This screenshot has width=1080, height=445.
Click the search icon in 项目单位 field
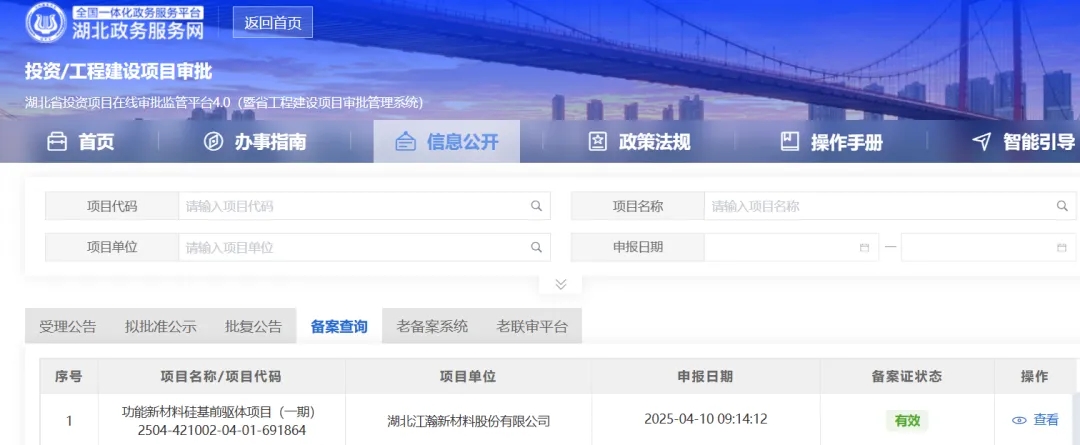click(x=536, y=247)
